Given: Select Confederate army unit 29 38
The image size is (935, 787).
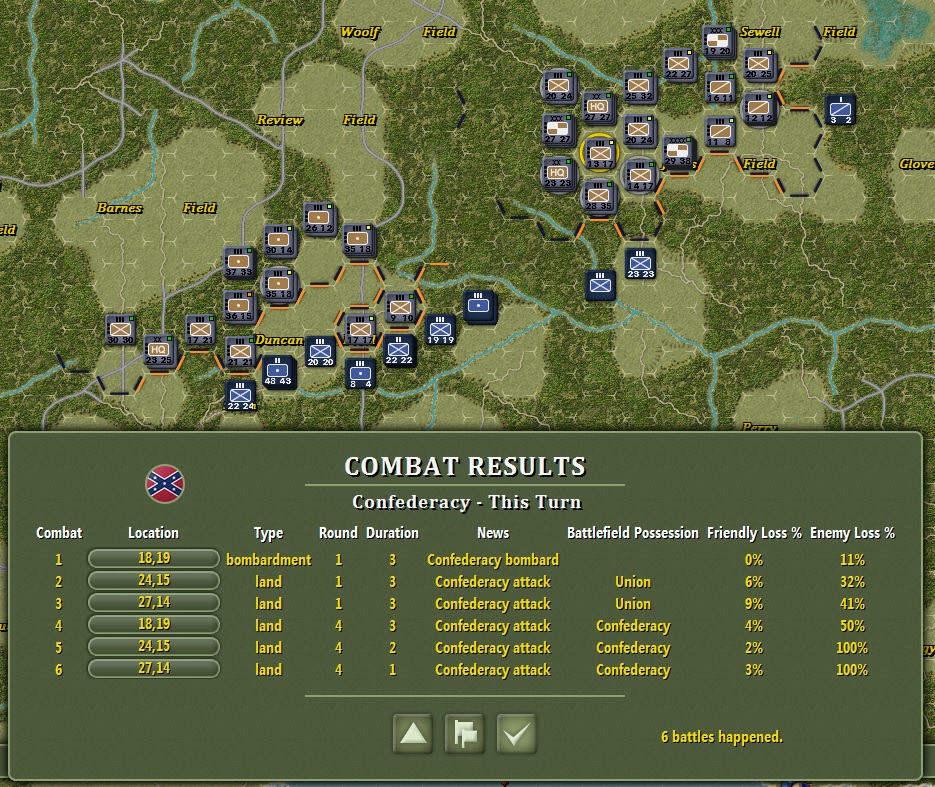Looking at the screenshot, I should [x=678, y=151].
